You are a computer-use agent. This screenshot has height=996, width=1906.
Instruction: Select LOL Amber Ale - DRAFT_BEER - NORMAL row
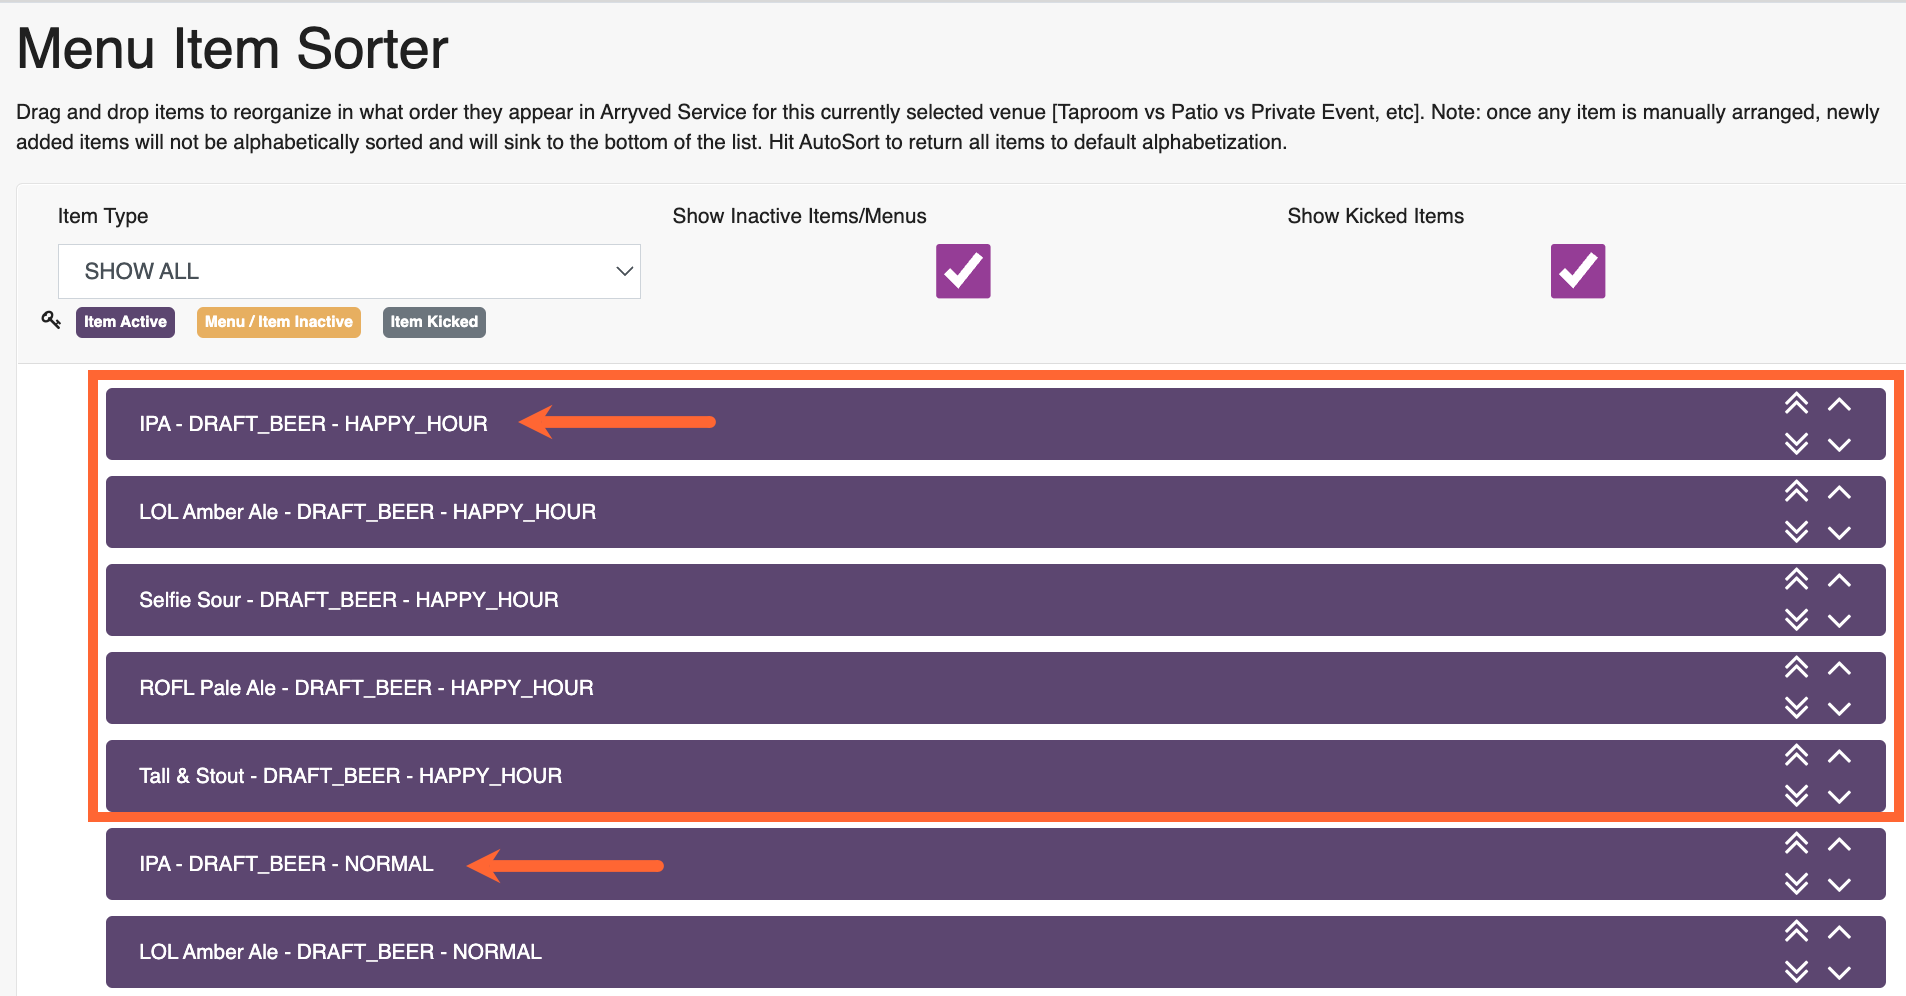[x=995, y=952]
